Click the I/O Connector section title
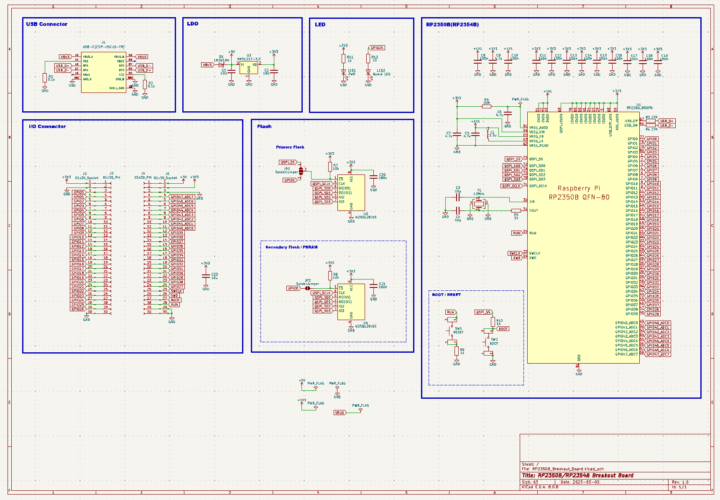Screen dimensions: 720x500 tap(47, 126)
